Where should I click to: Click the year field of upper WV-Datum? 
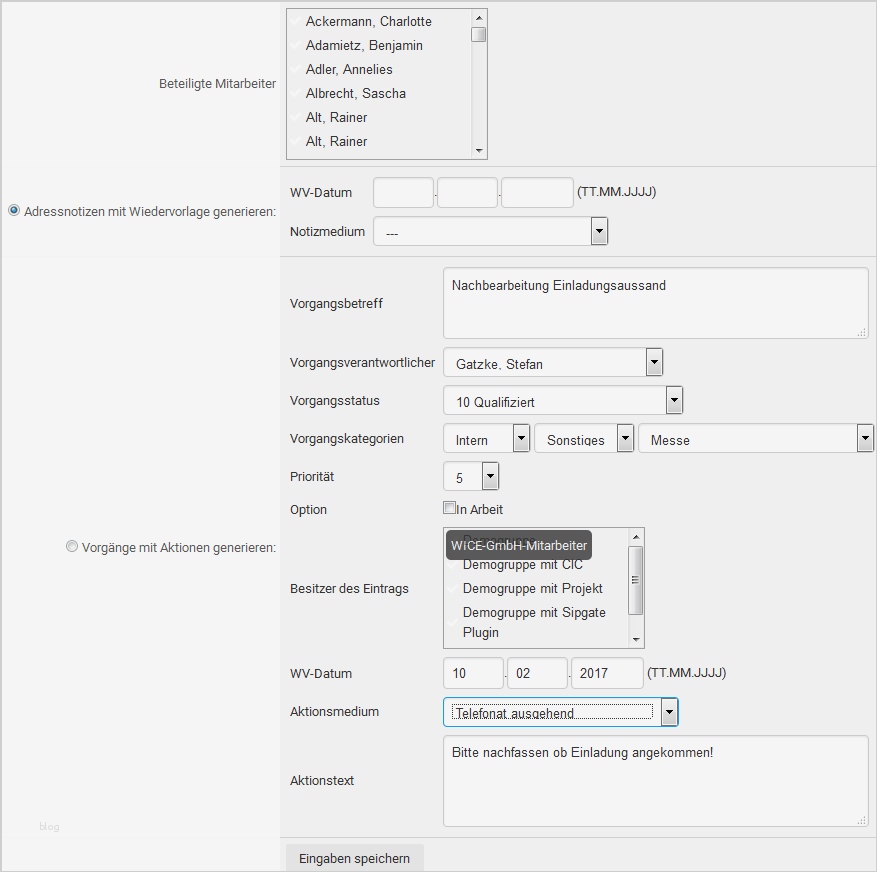[x=537, y=192]
